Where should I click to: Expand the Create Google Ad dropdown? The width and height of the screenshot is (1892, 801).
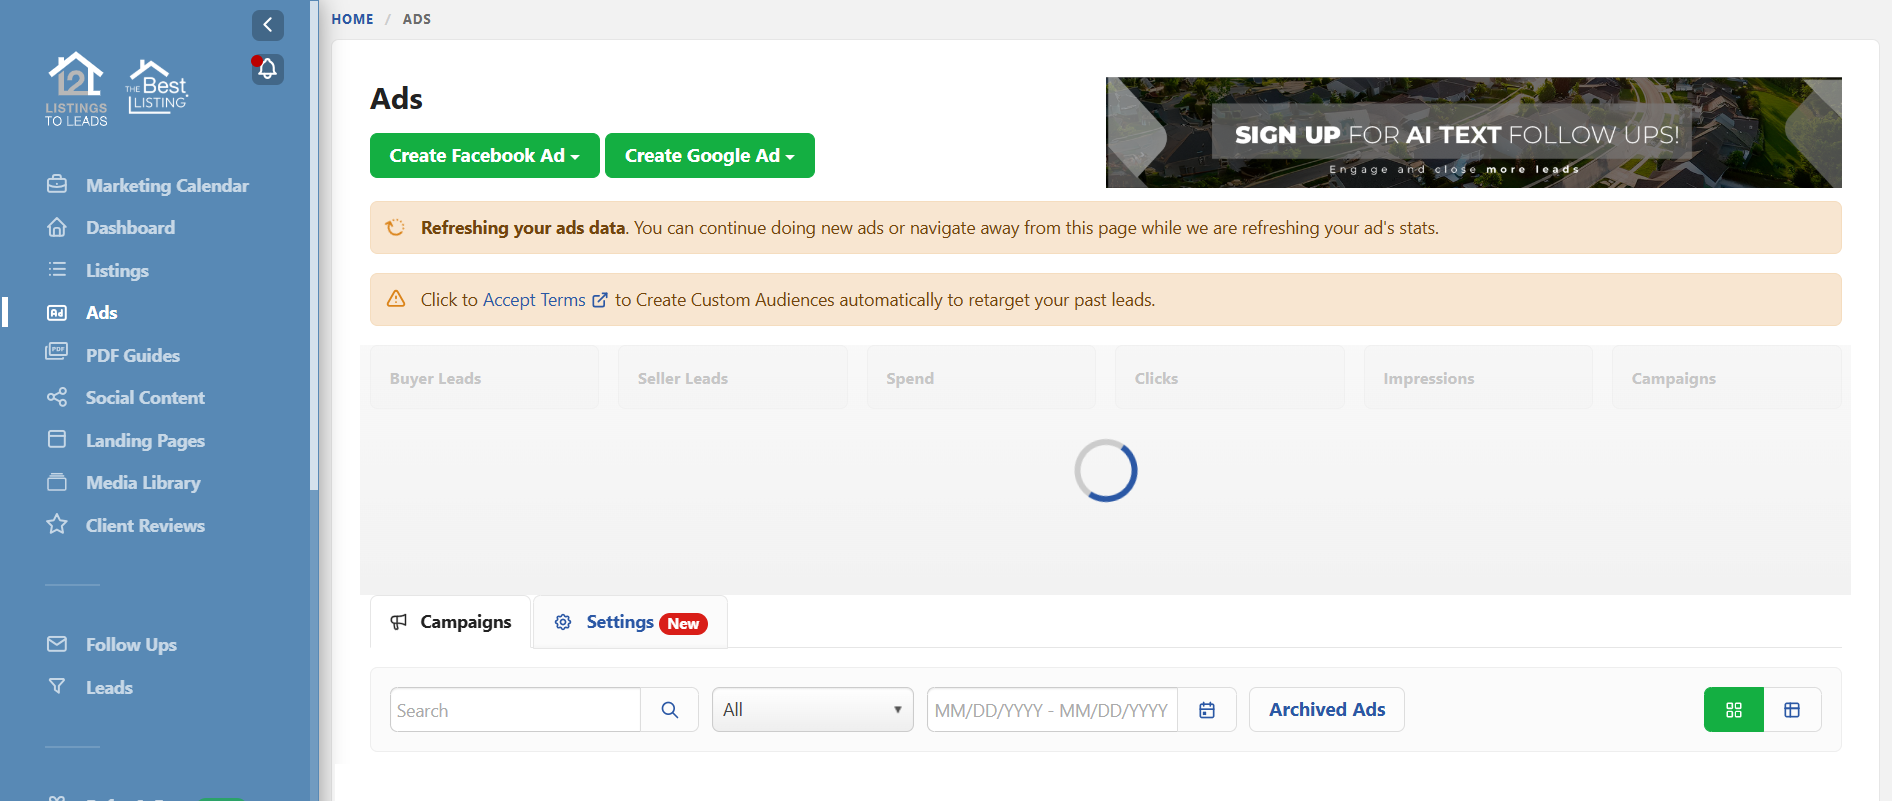pyautogui.click(x=709, y=156)
